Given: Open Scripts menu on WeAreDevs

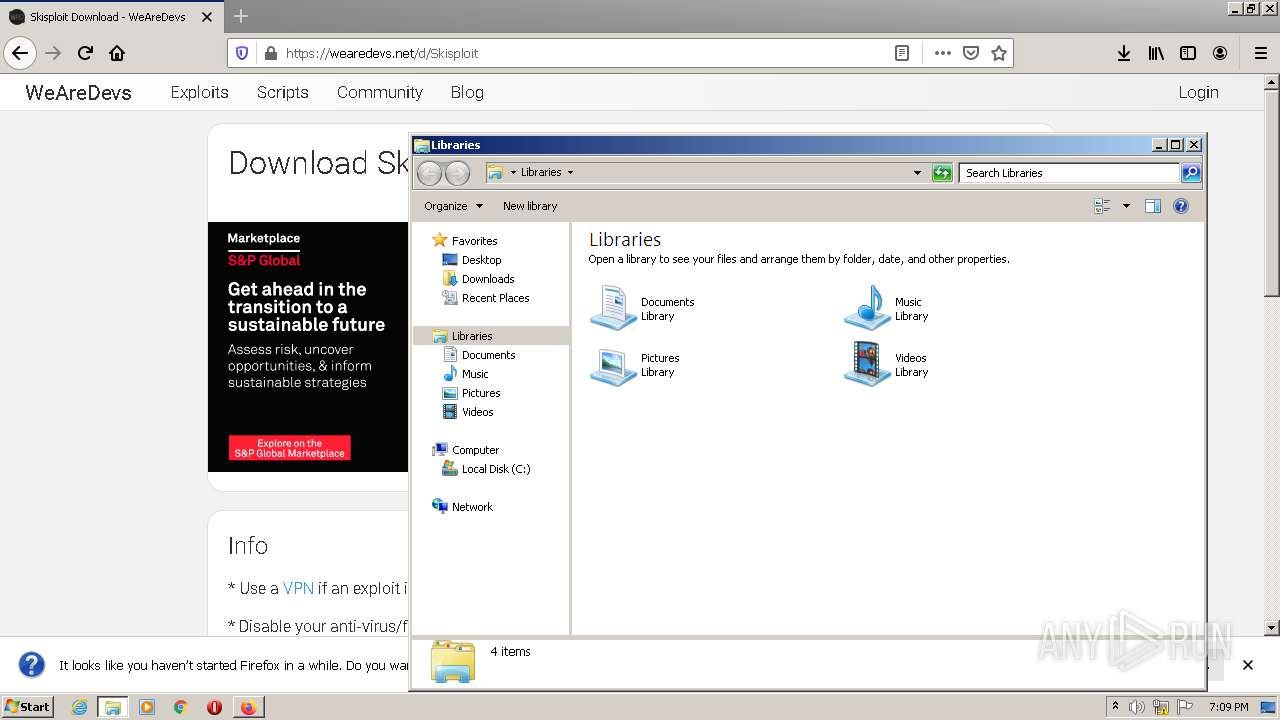Looking at the screenshot, I should [283, 92].
